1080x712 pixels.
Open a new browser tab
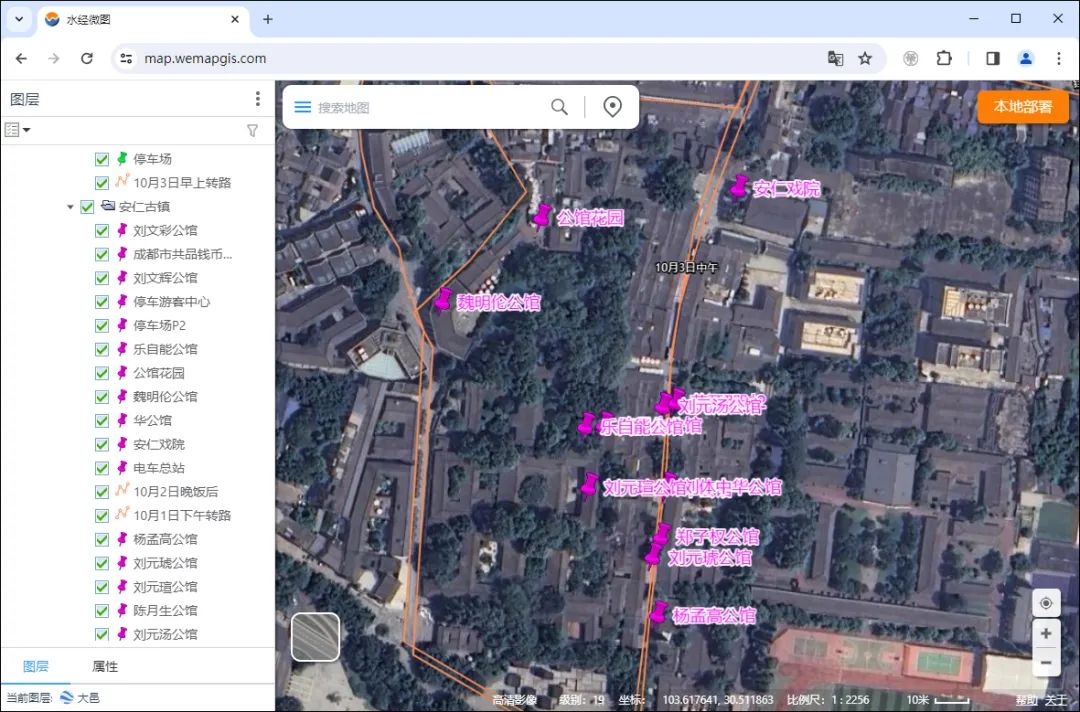point(268,19)
